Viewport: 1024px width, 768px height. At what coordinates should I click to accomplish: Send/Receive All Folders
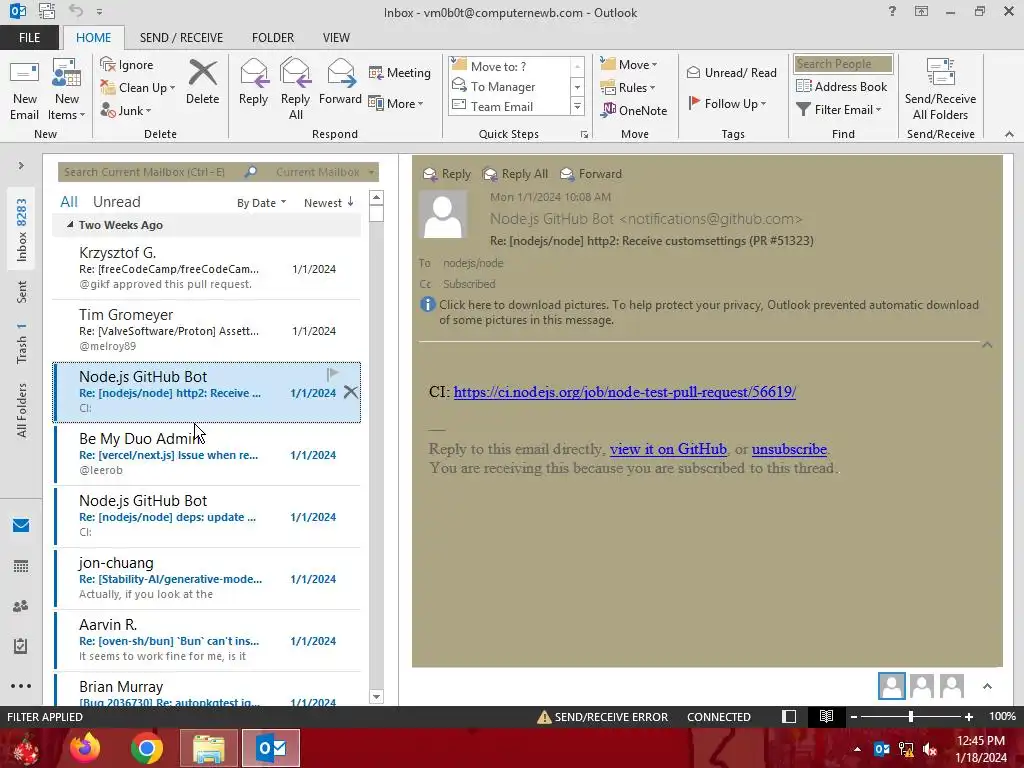tap(940, 90)
